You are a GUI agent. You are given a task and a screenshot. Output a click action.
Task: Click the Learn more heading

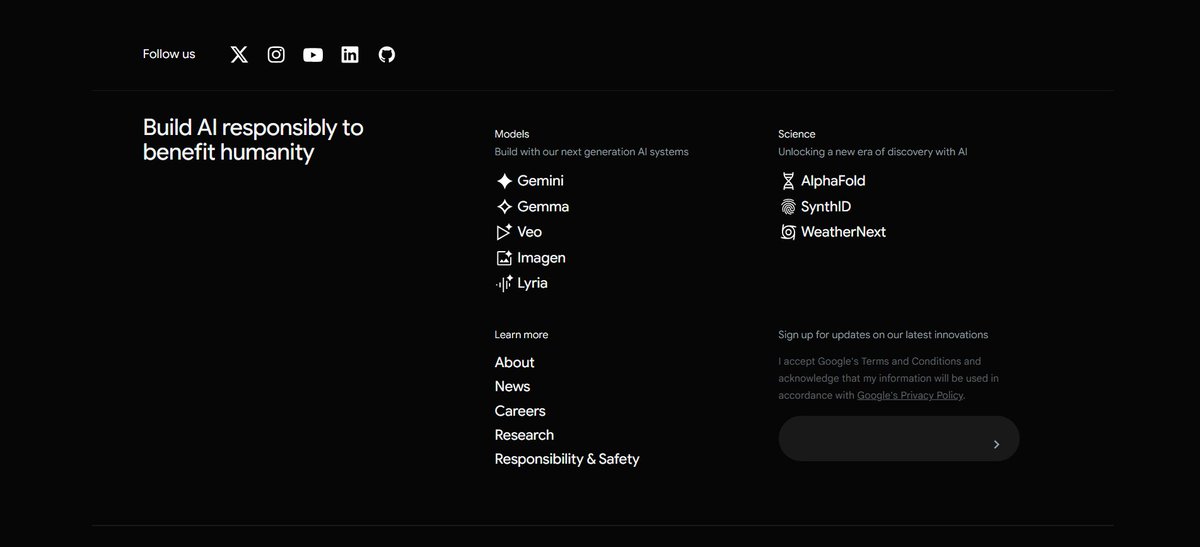[521, 335]
